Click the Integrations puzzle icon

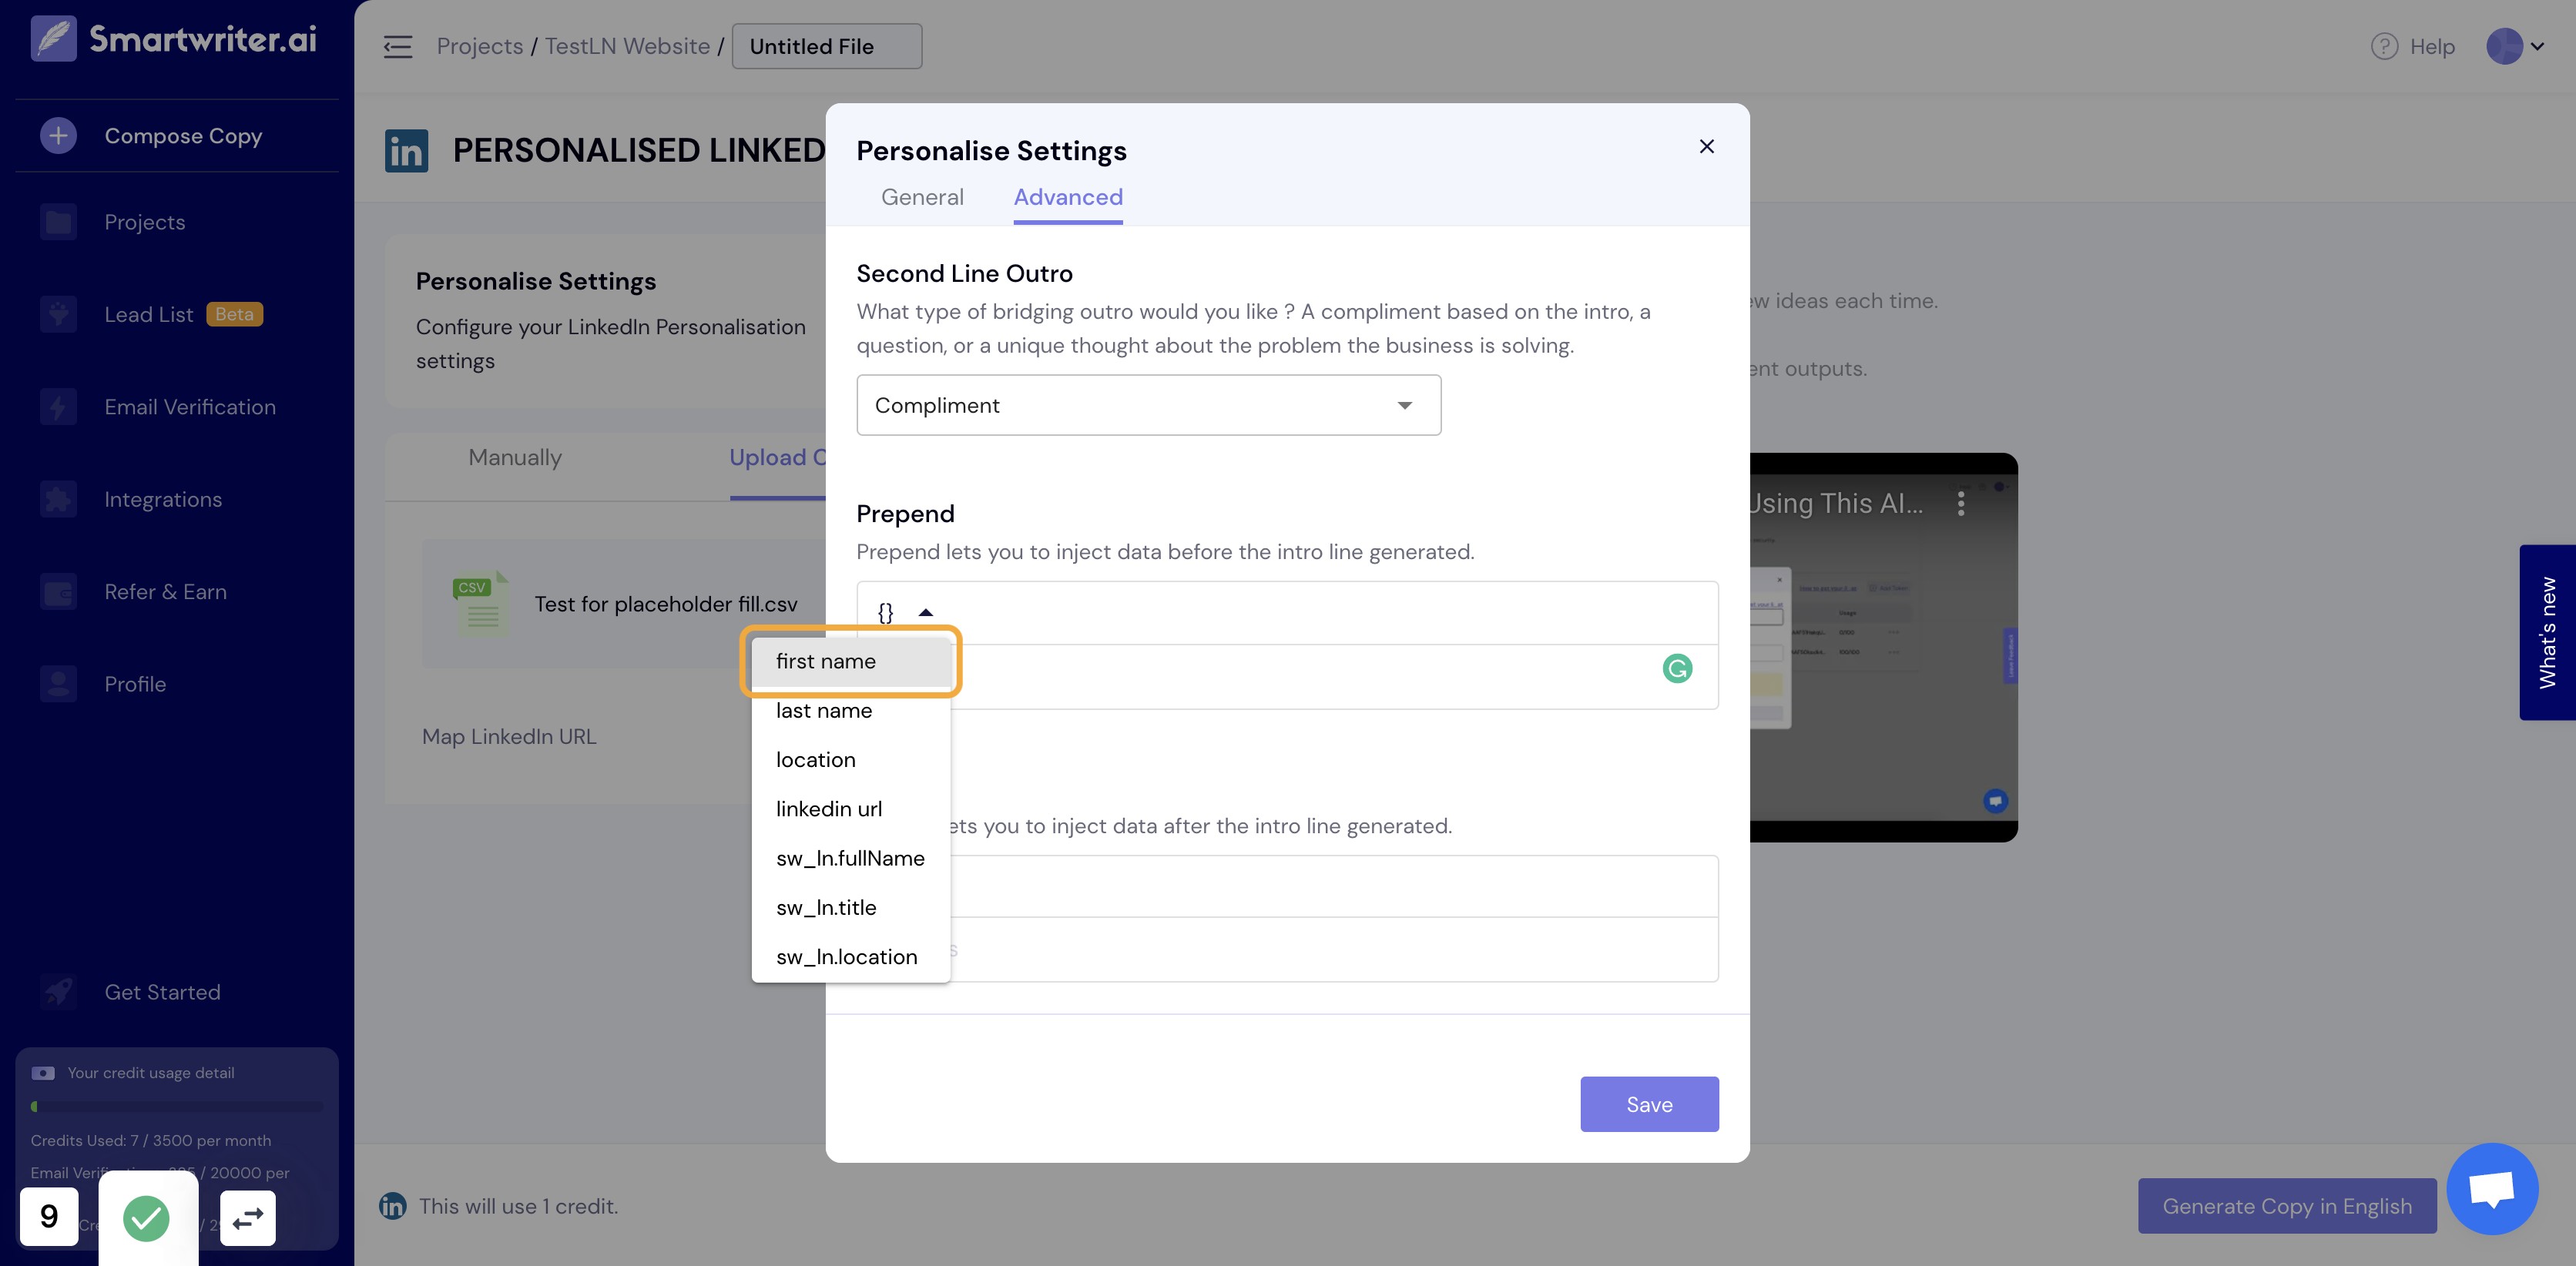click(x=58, y=499)
